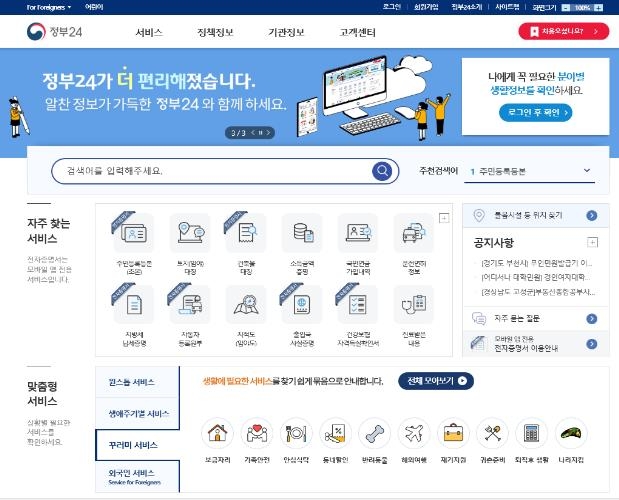This screenshot has width=619, height=500.
Task: Open 전자증명서 이용안내 banner
Action: point(536,344)
